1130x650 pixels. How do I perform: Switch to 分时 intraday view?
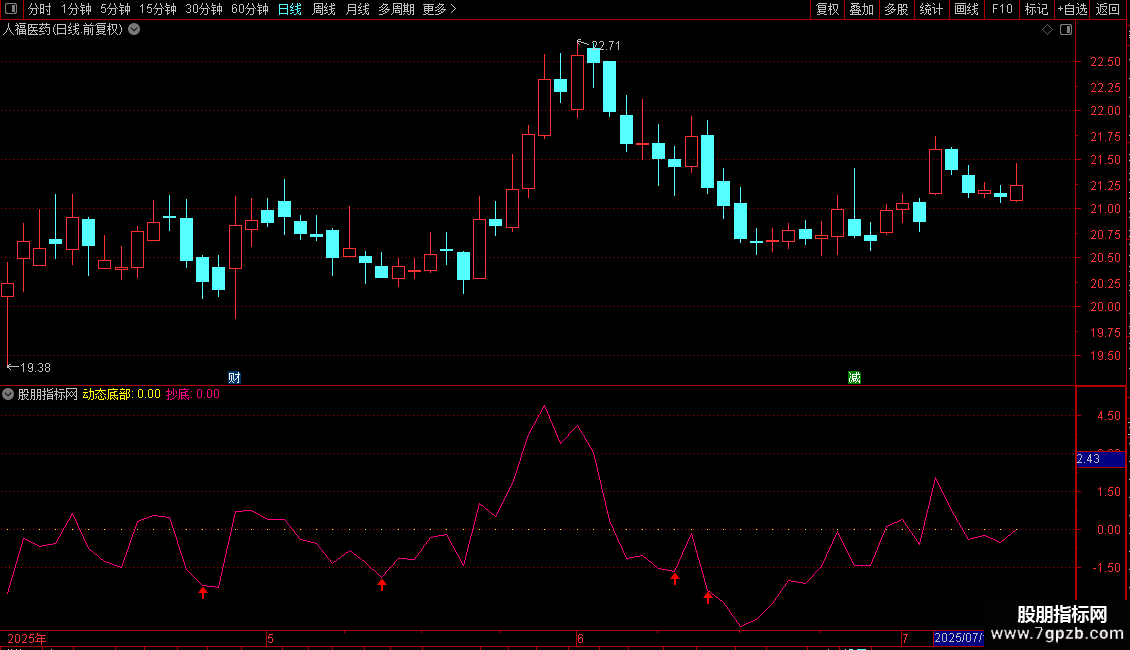point(40,9)
